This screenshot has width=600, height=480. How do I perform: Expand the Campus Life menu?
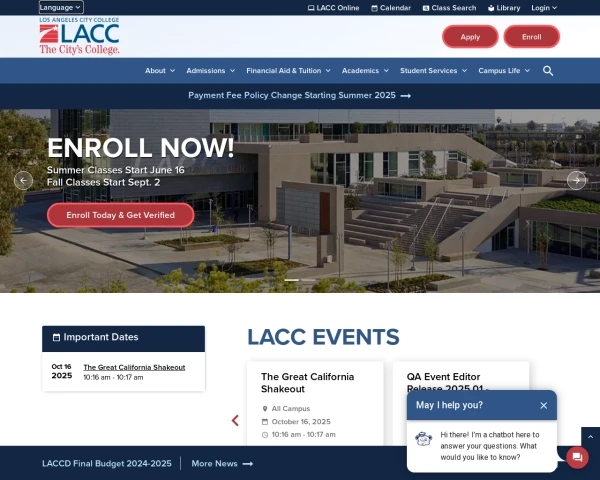pos(504,70)
